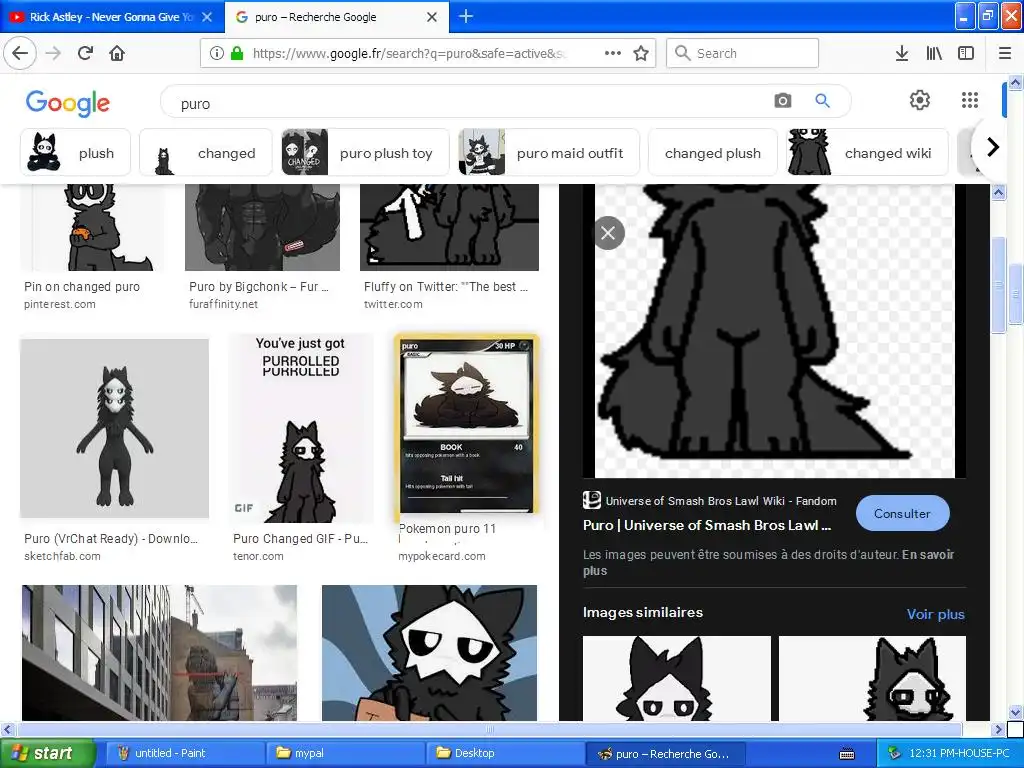Click the browser Search box
The height and width of the screenshot is (768, 1024).
tap(743, 53)
